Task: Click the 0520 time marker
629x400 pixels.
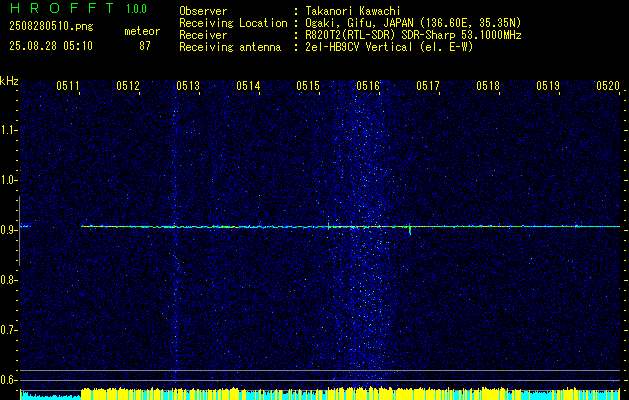Action: [608, 85]
